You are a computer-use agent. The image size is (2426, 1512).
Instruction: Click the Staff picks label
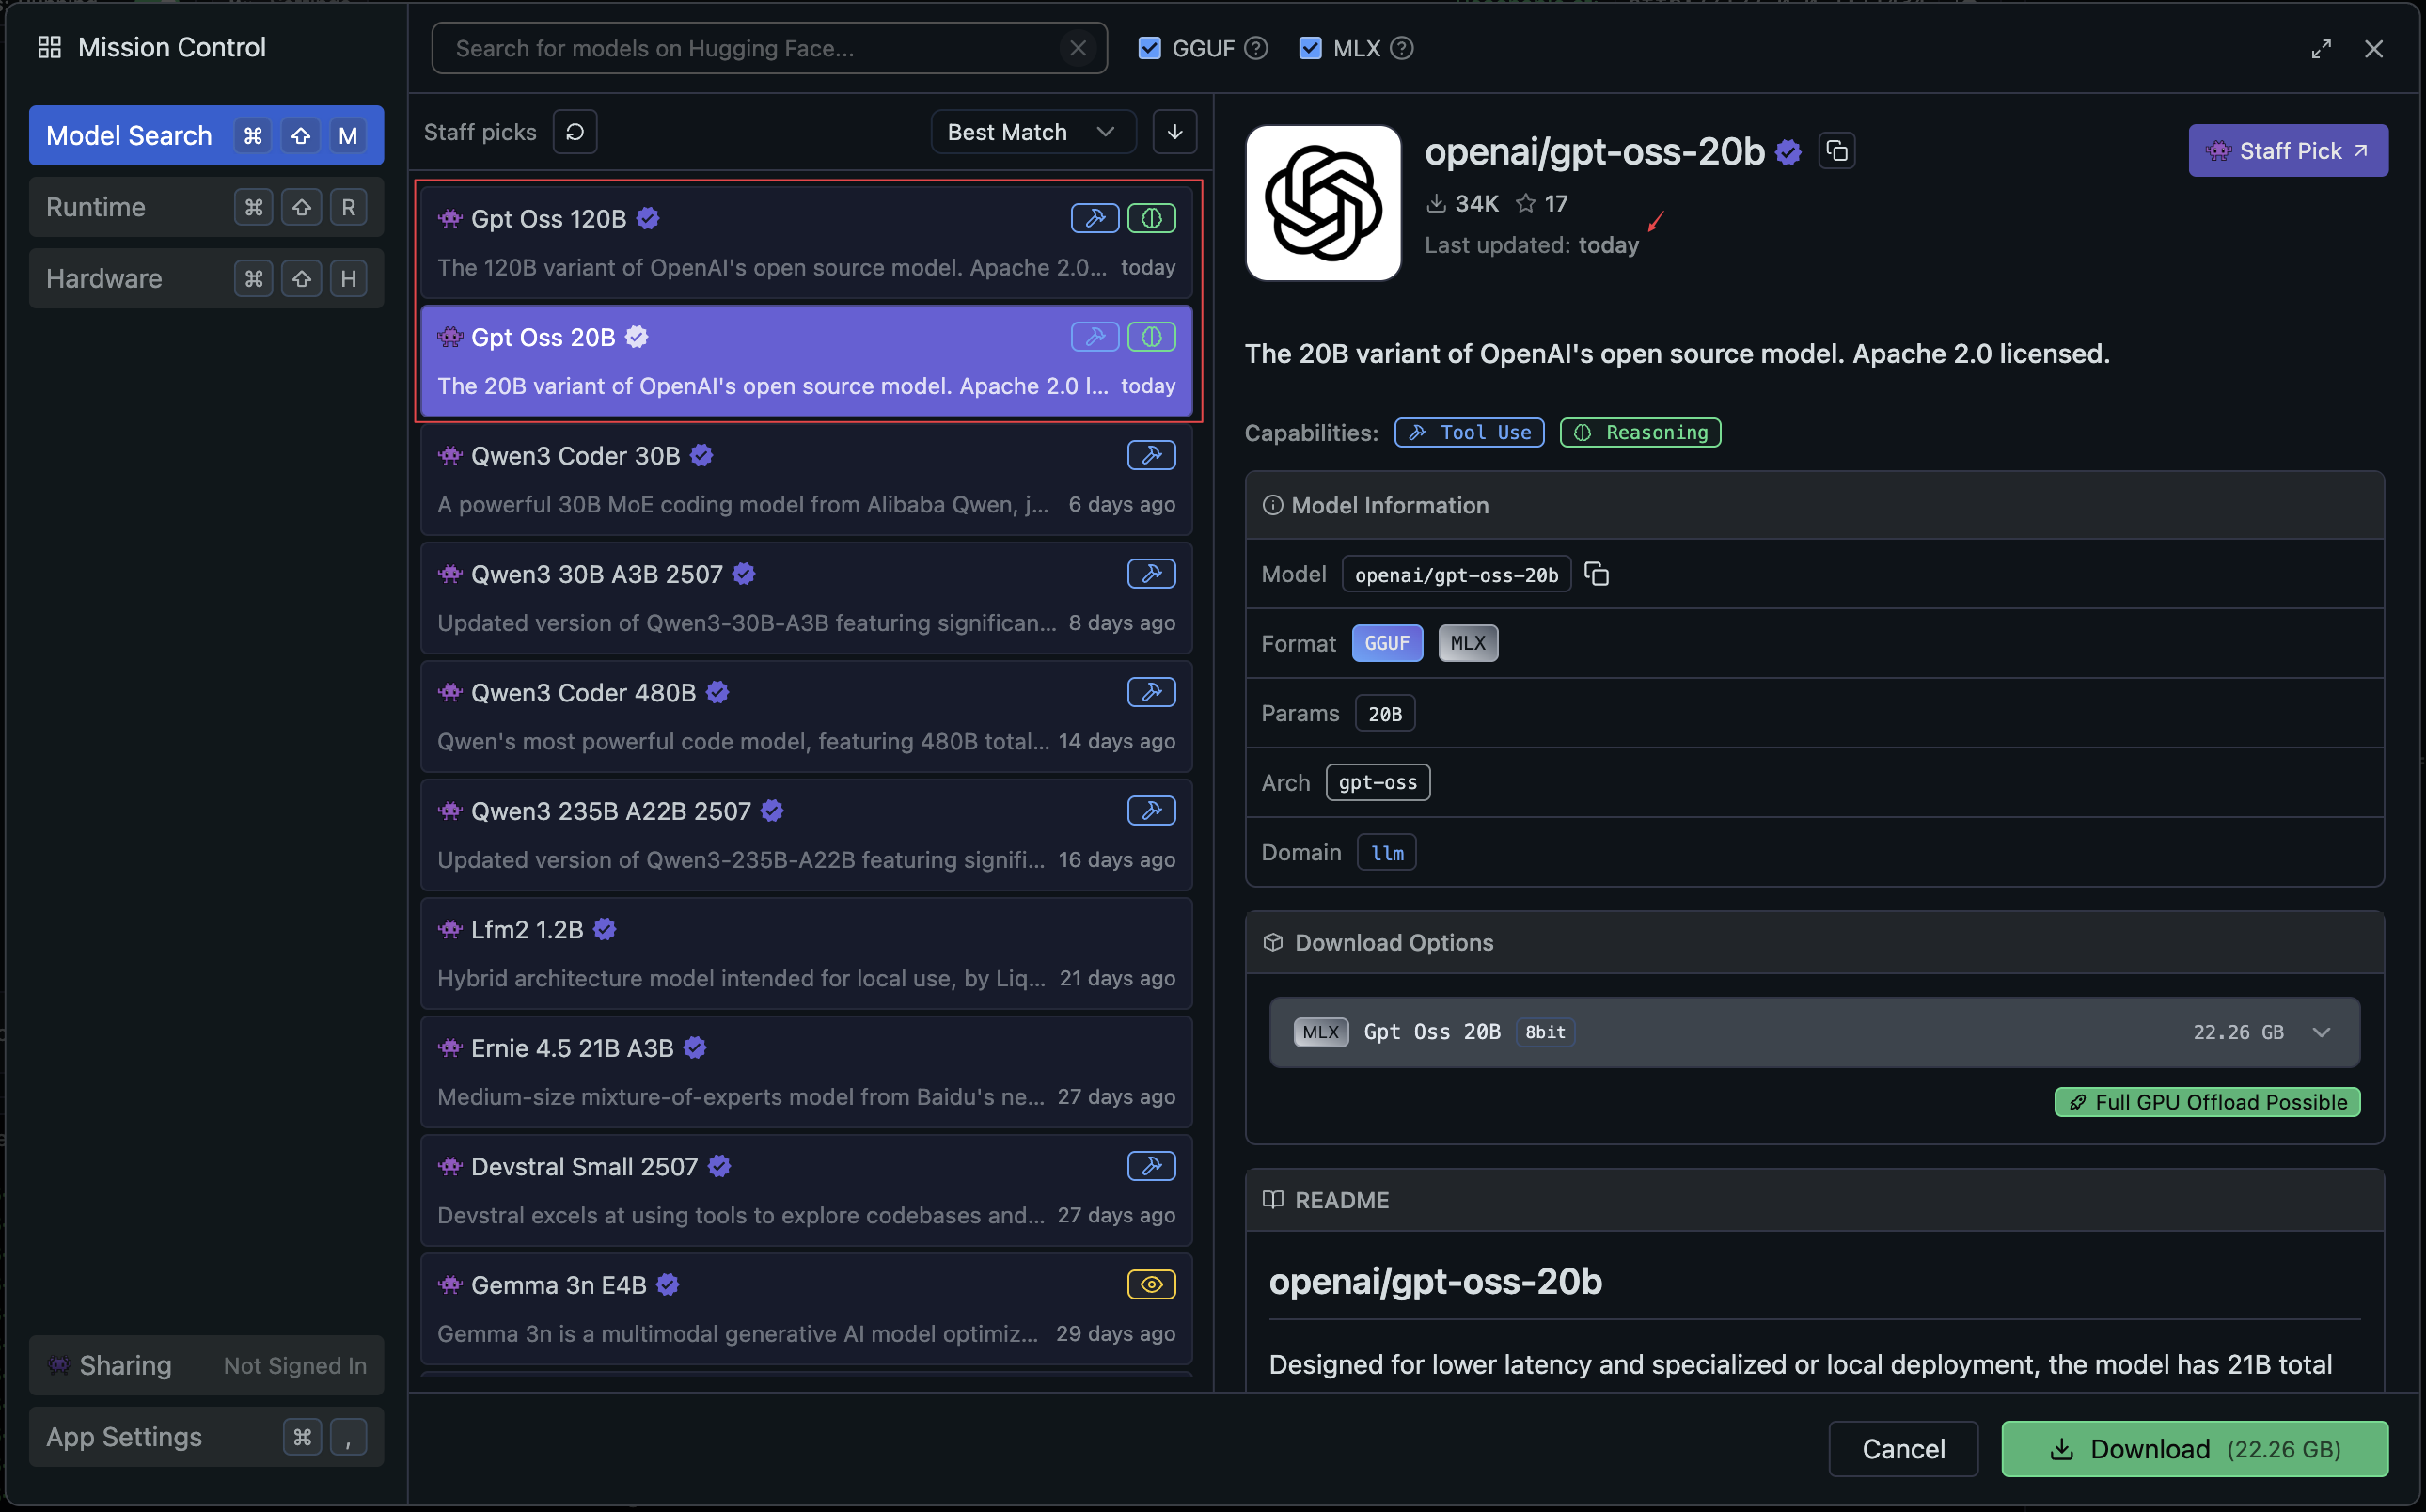(480, 132)
